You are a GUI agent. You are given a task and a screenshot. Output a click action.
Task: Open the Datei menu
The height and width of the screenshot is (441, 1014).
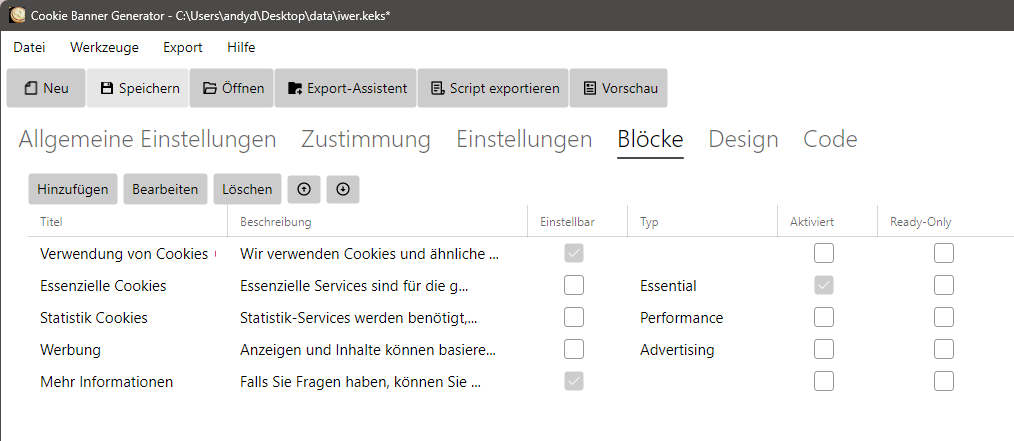tap(30, 47)
